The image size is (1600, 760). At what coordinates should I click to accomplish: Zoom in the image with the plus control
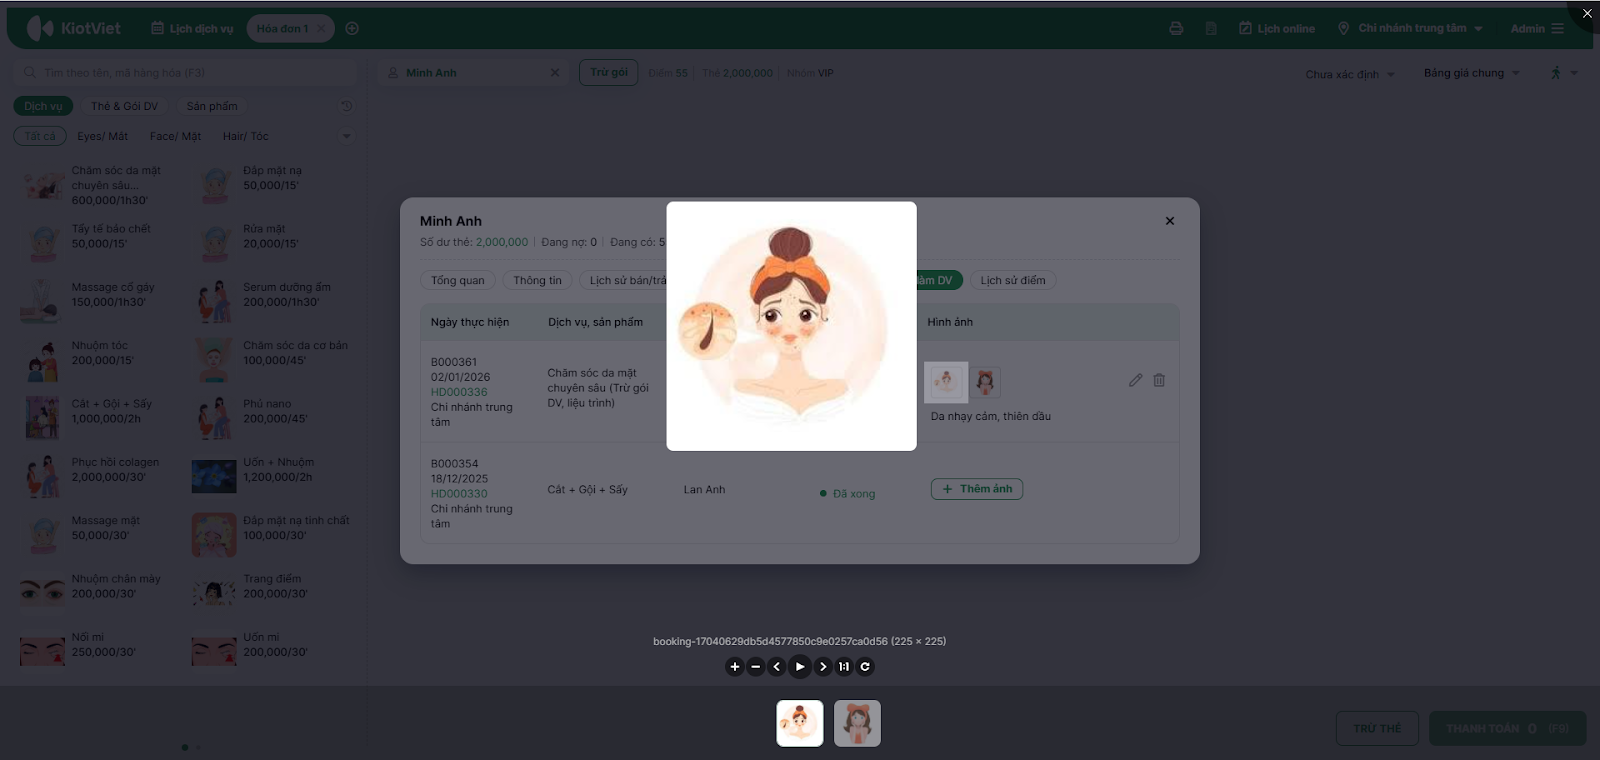pos(735,667)
